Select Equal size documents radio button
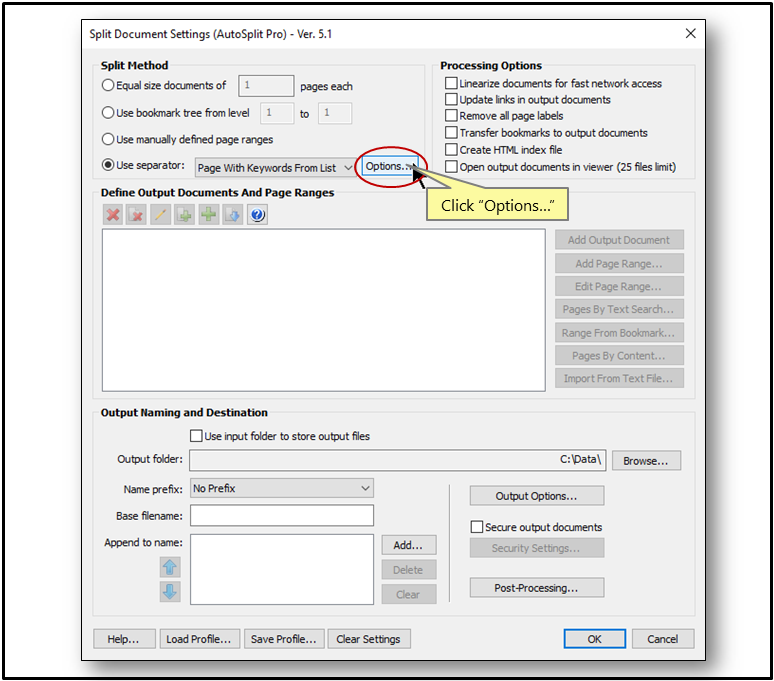774x681 pixels. coord(108,85)
